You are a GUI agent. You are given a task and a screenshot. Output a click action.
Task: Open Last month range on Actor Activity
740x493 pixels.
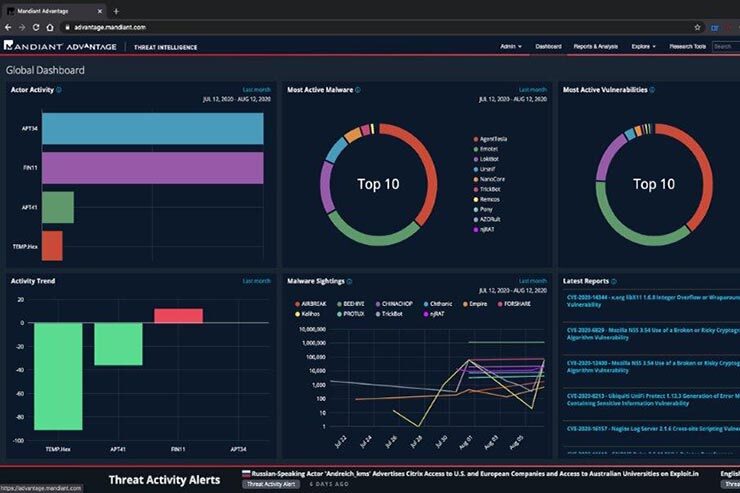point(256,90)
